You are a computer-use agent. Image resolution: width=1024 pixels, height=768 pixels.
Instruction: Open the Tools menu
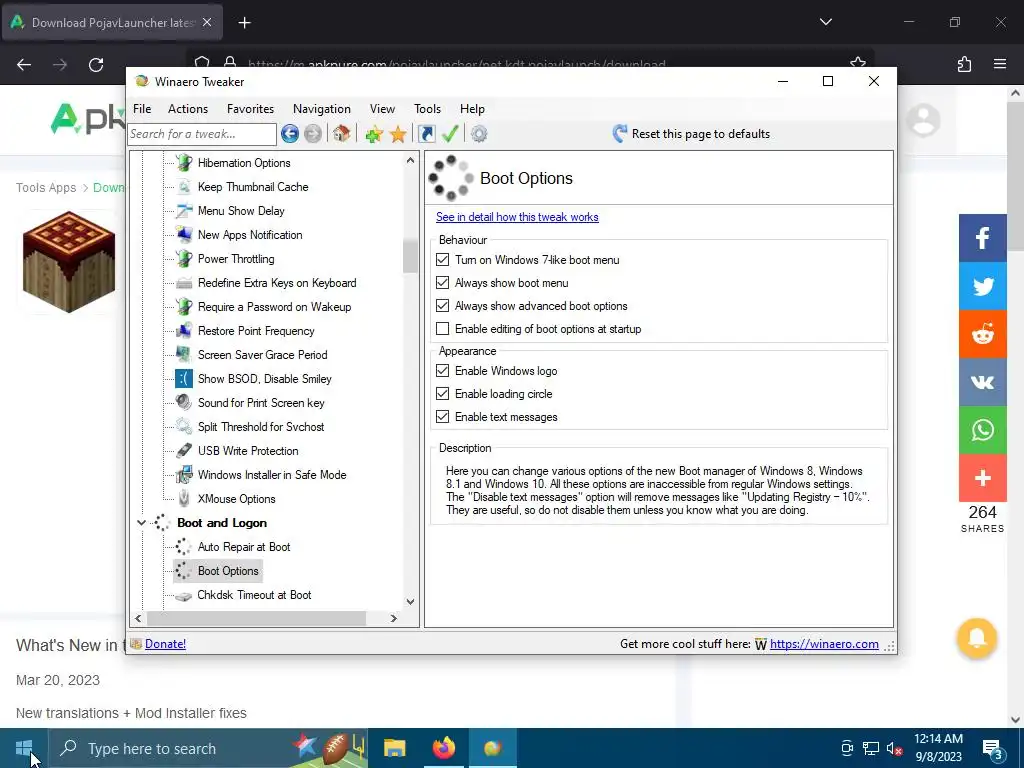427,109
